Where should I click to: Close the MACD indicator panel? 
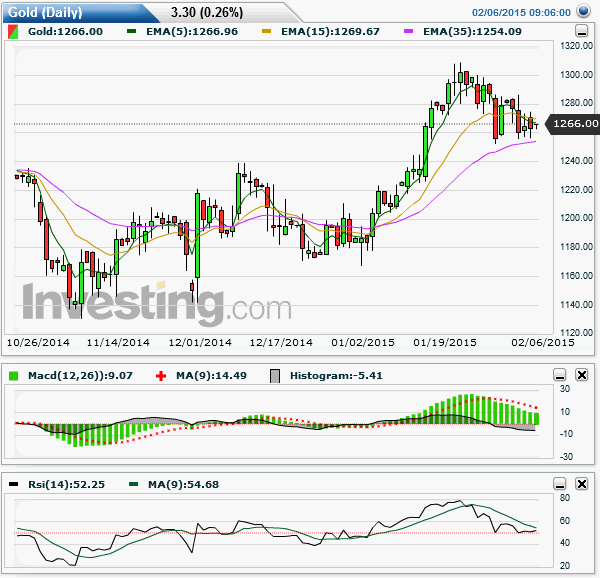click(582, 375)
